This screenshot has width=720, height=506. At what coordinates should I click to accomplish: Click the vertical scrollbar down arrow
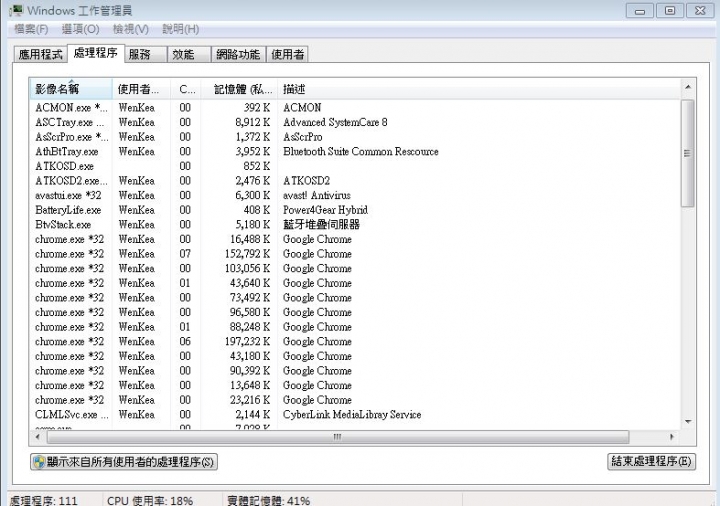[688, 422]
